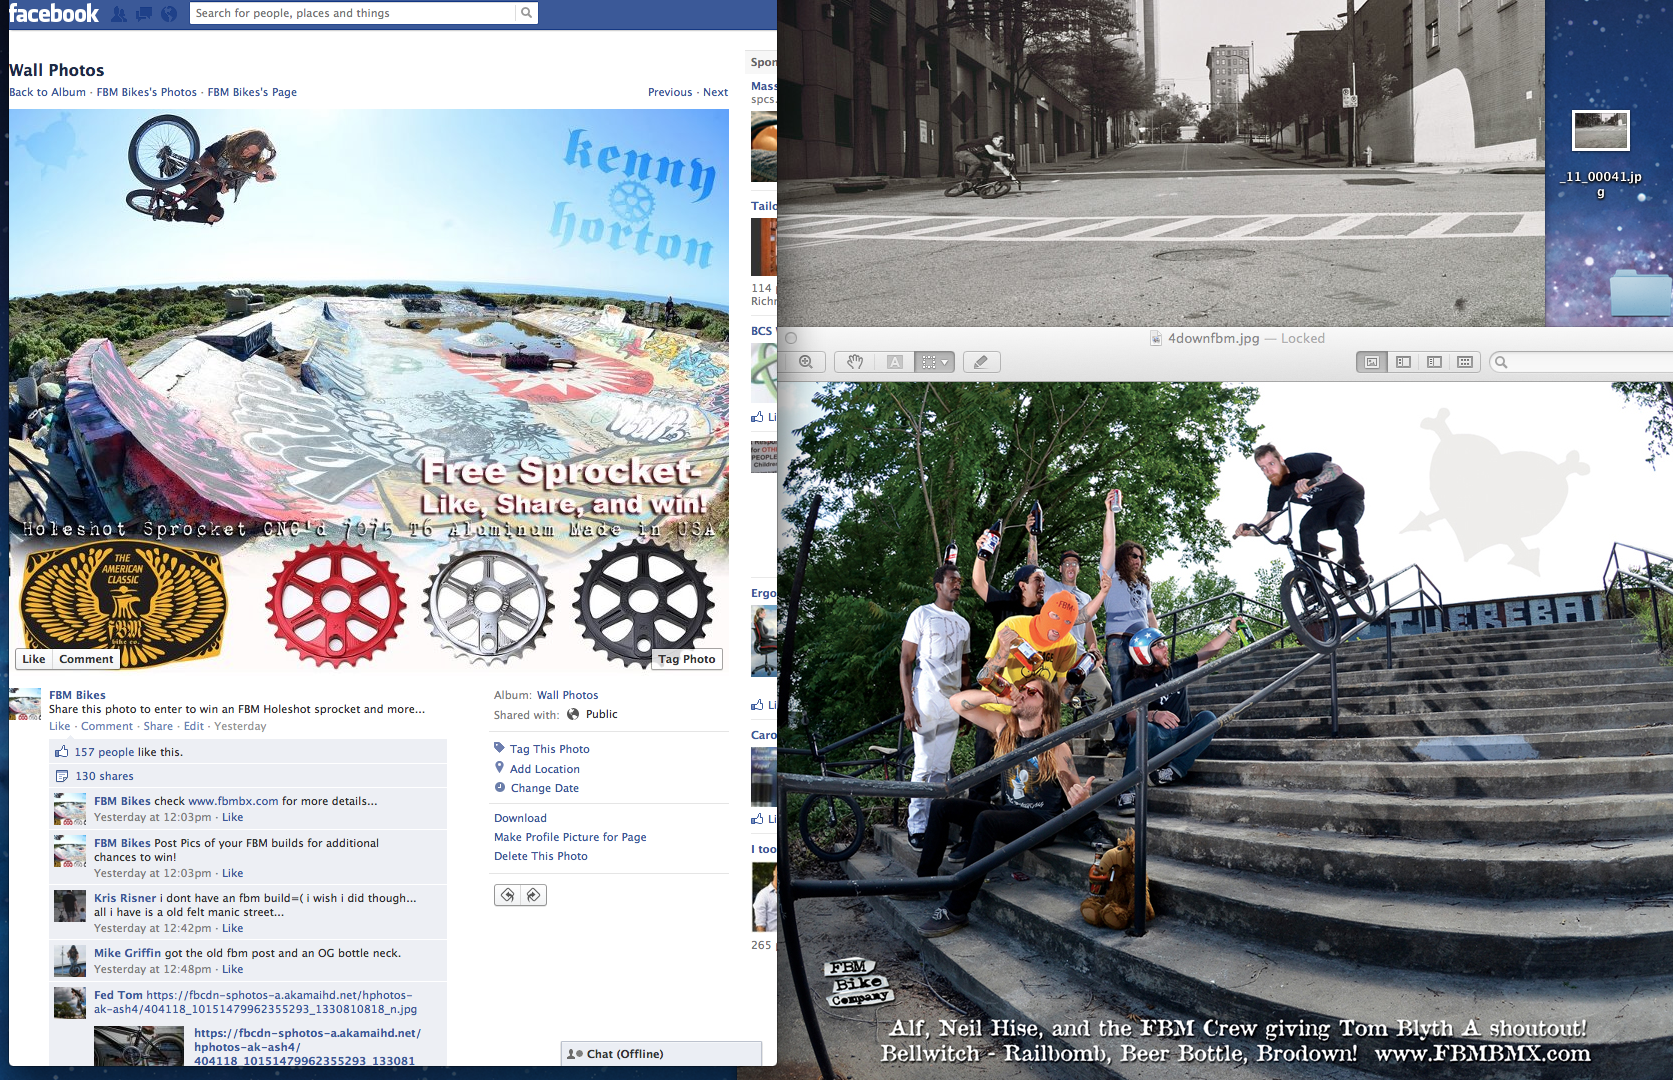Screen dimensions: 1673x1080
Task: Open FBM Bikes's Page link
Action: pyautogui.click(x=252, y=92)
